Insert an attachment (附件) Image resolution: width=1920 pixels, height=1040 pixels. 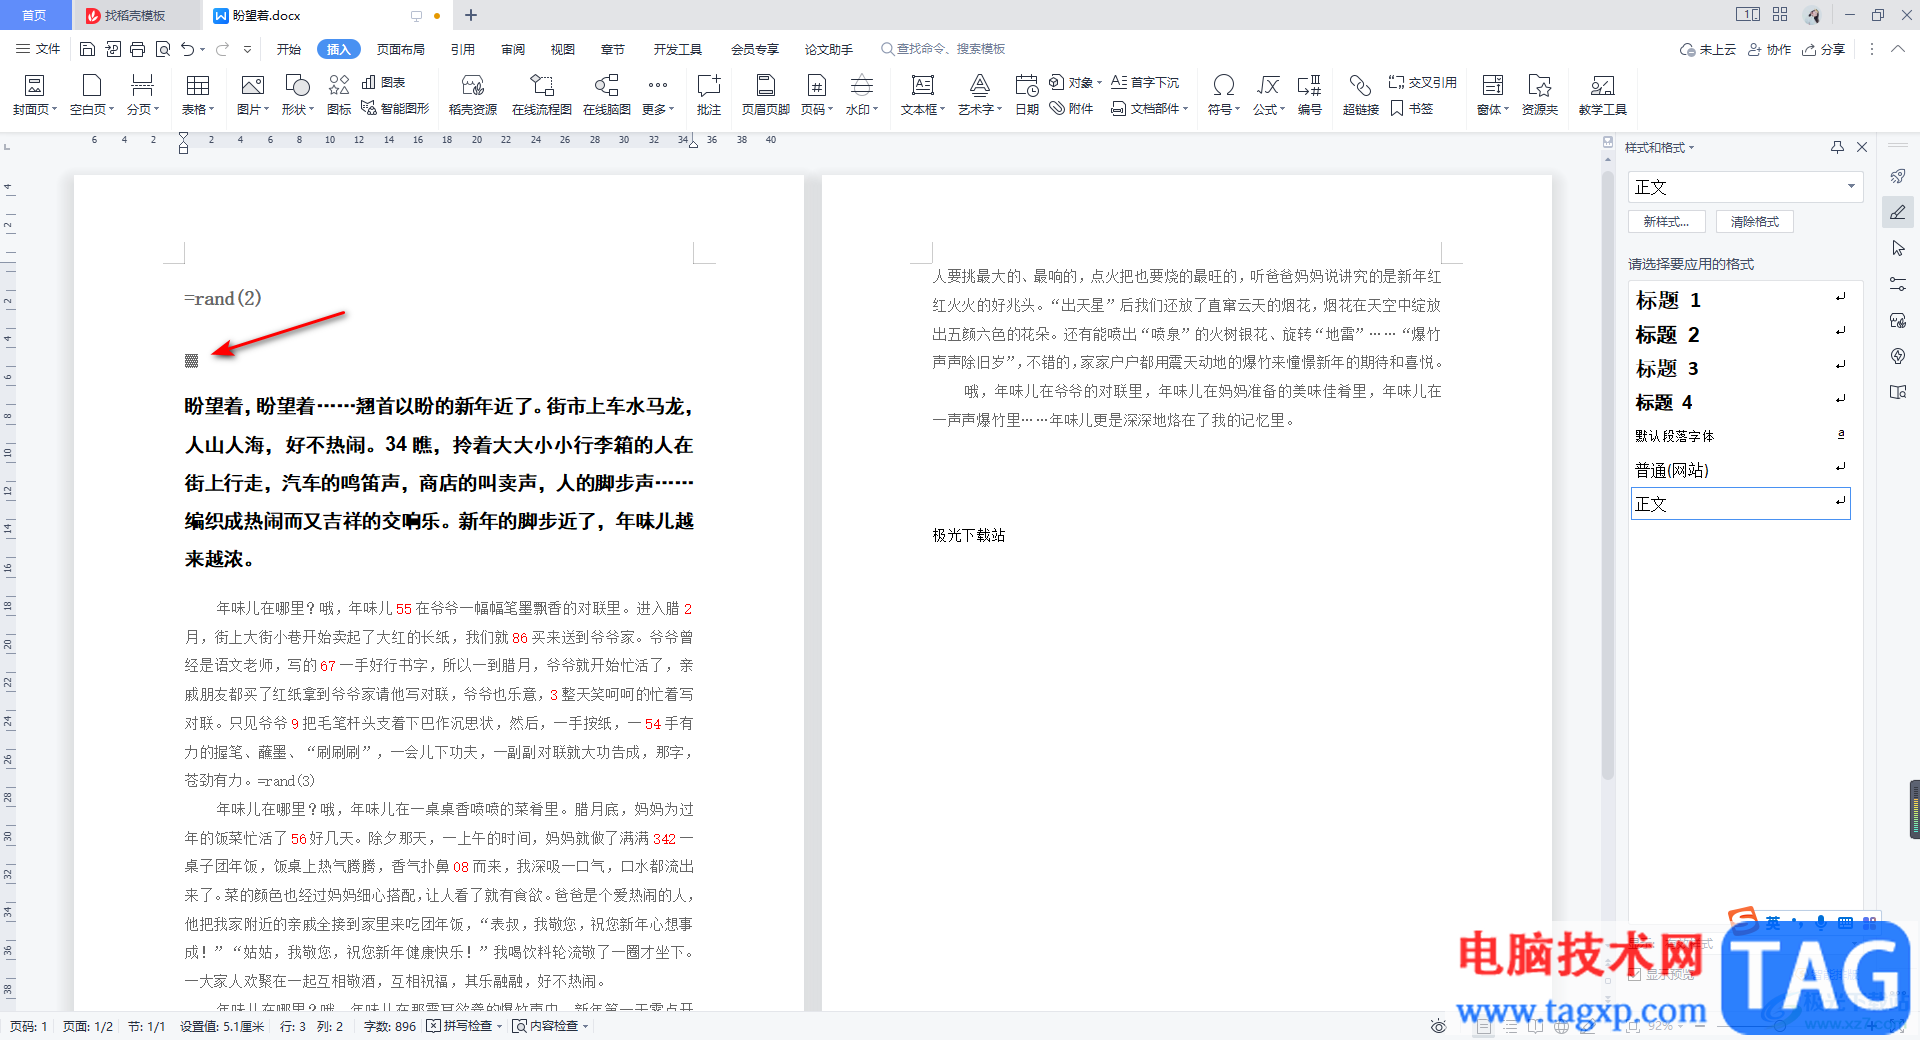pyautogui.click(x=1071, y=108)
